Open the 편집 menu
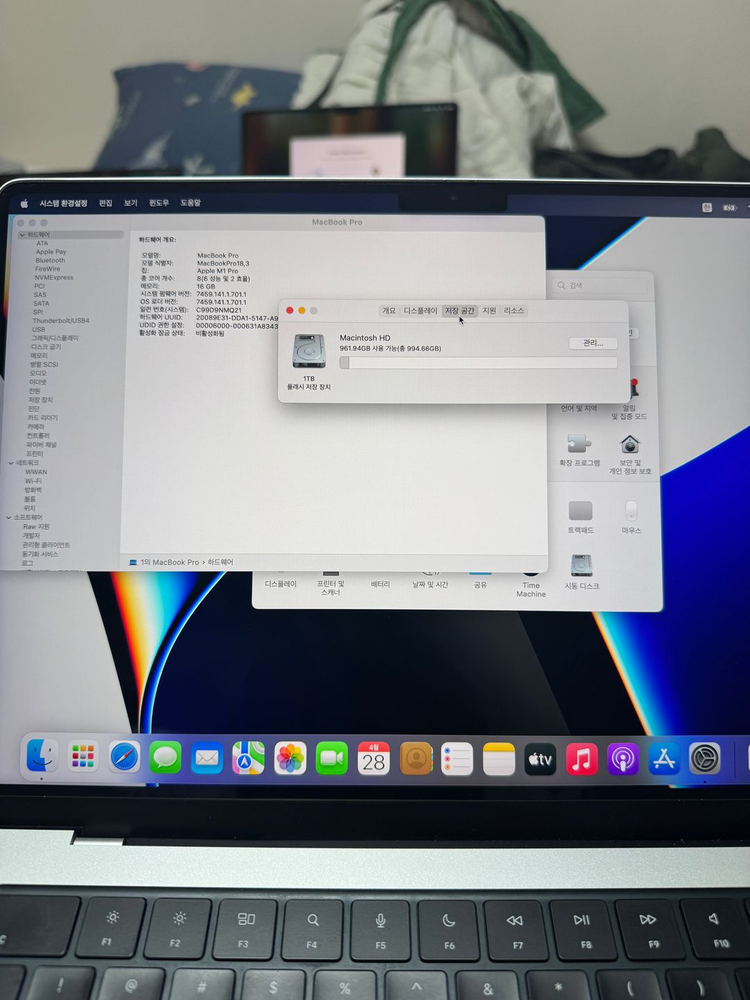 (x=105, y=203)
